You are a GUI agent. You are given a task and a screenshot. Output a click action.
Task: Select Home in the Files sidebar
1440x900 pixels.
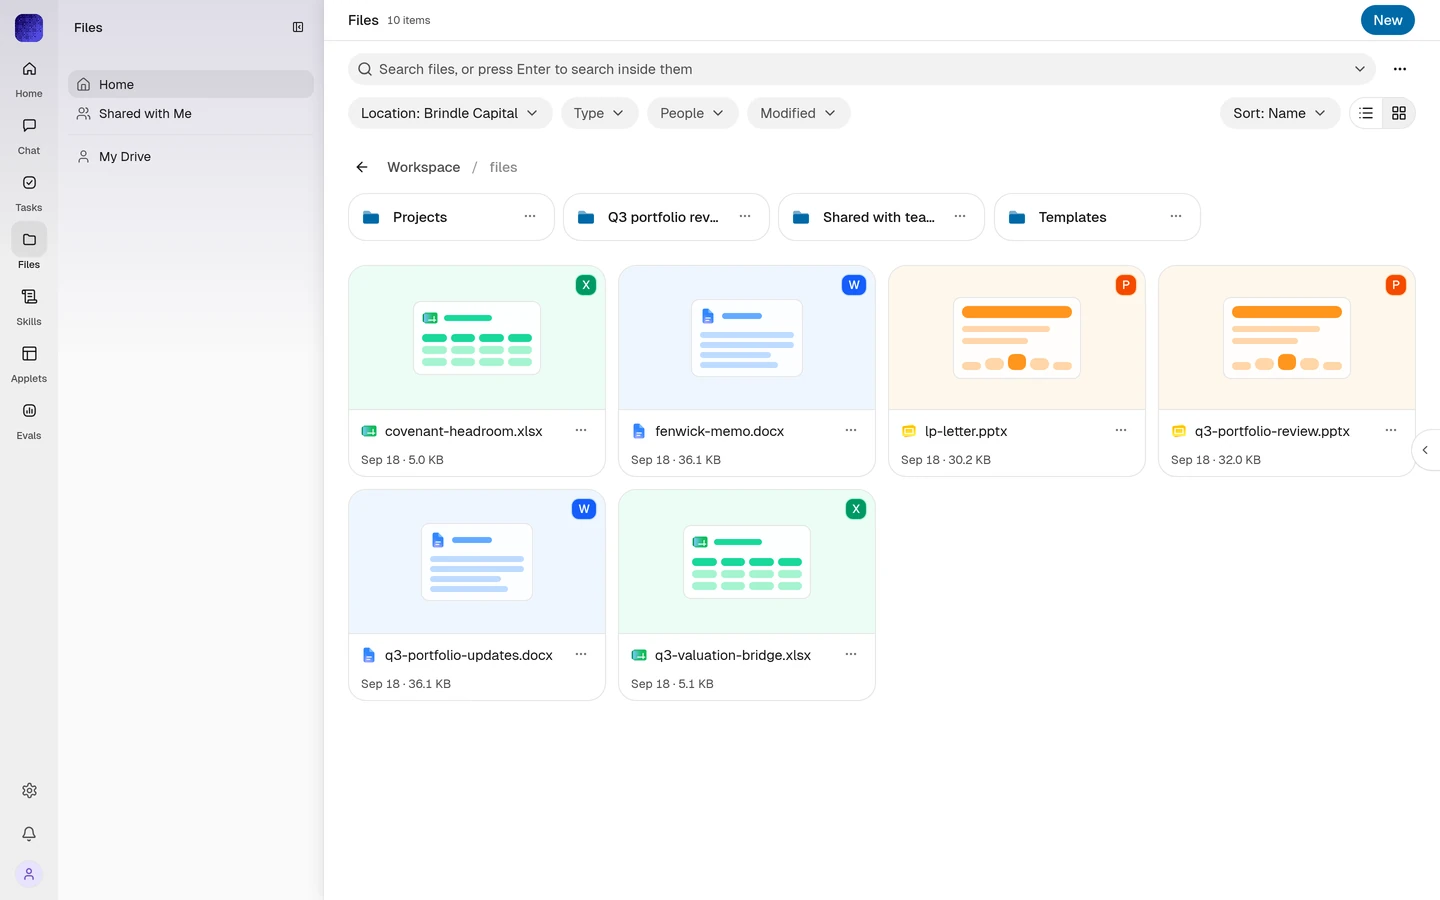[x=190, y=84]
